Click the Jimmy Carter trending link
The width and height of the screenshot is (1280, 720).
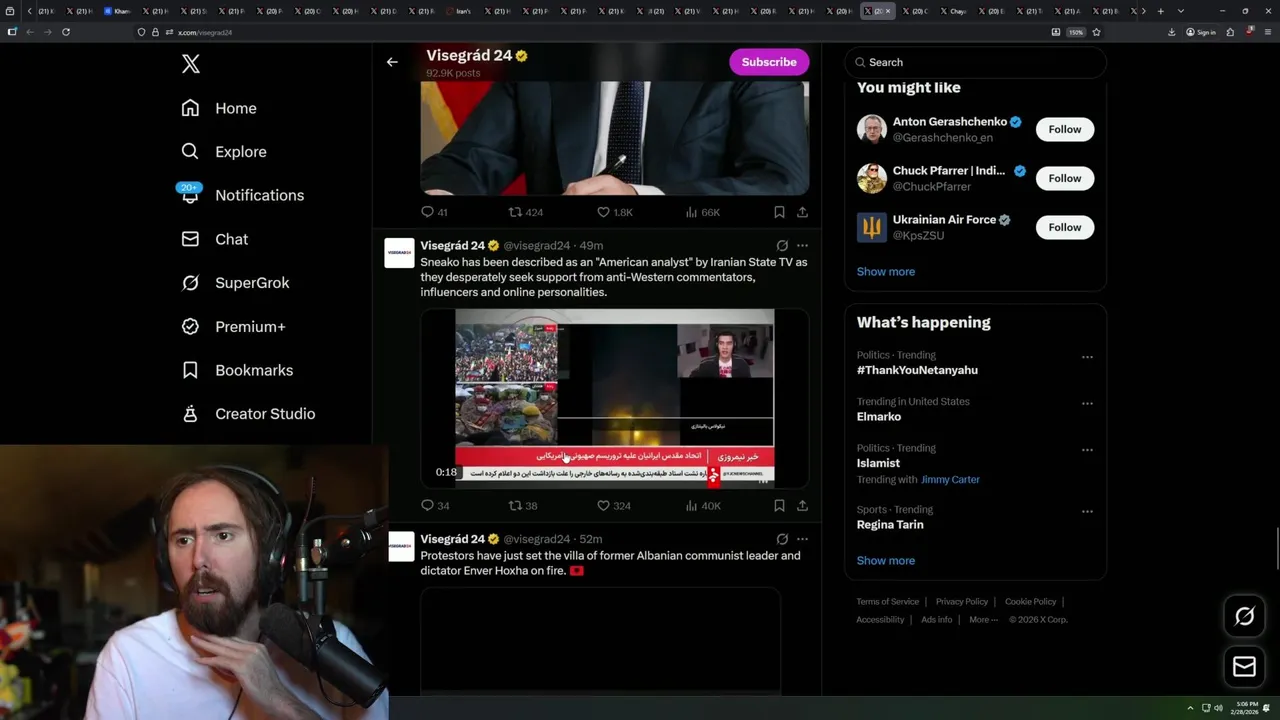950,480
